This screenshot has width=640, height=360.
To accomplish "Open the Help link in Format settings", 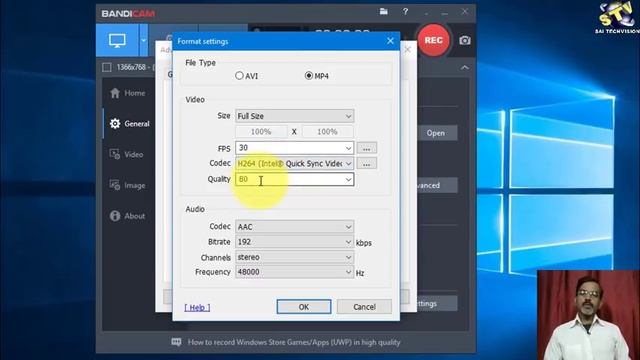I will 197,307.
